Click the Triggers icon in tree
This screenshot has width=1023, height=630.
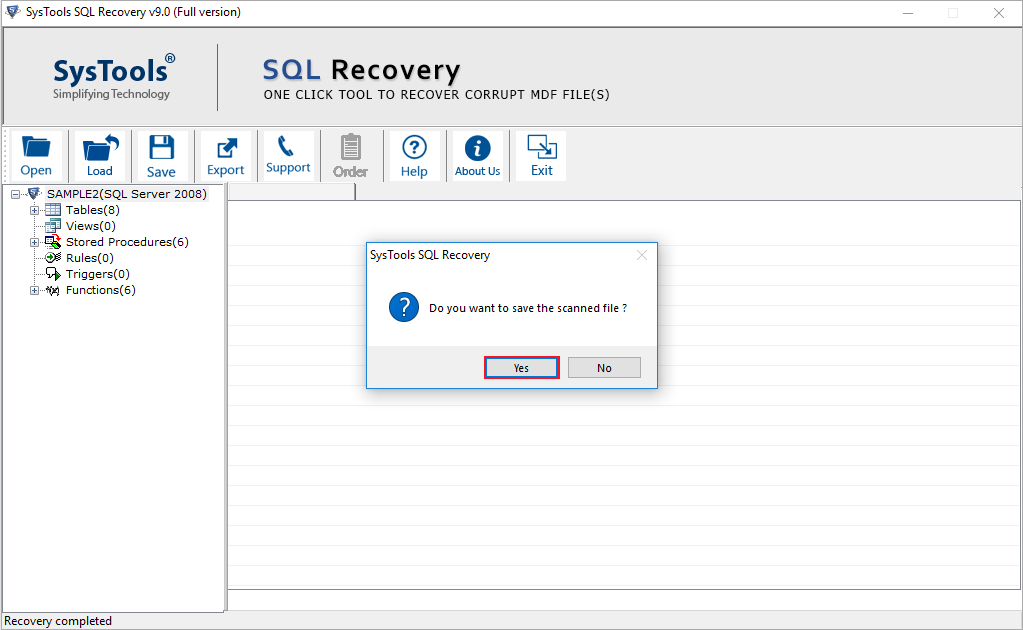coord(53,274)
